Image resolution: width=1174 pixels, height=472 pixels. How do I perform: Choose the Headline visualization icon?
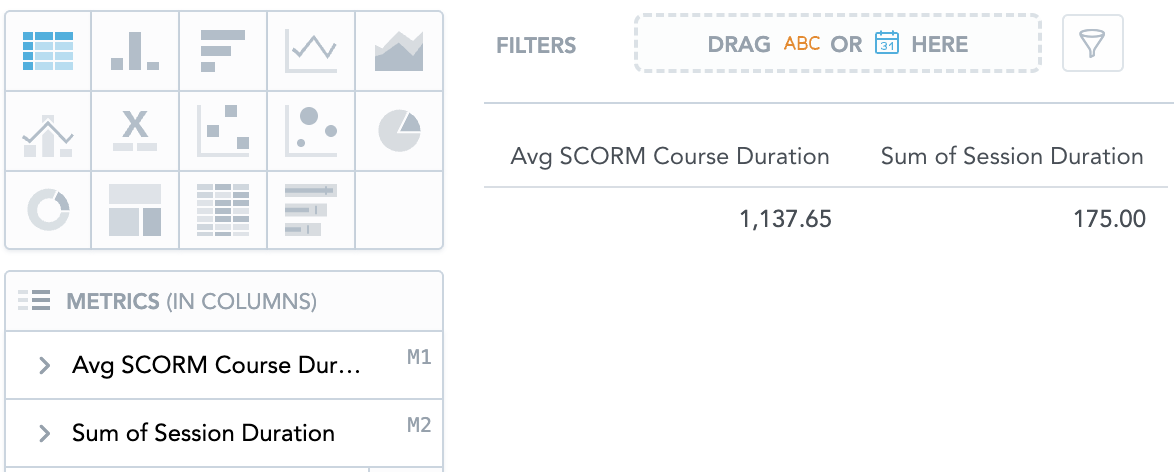pos(135,131)
